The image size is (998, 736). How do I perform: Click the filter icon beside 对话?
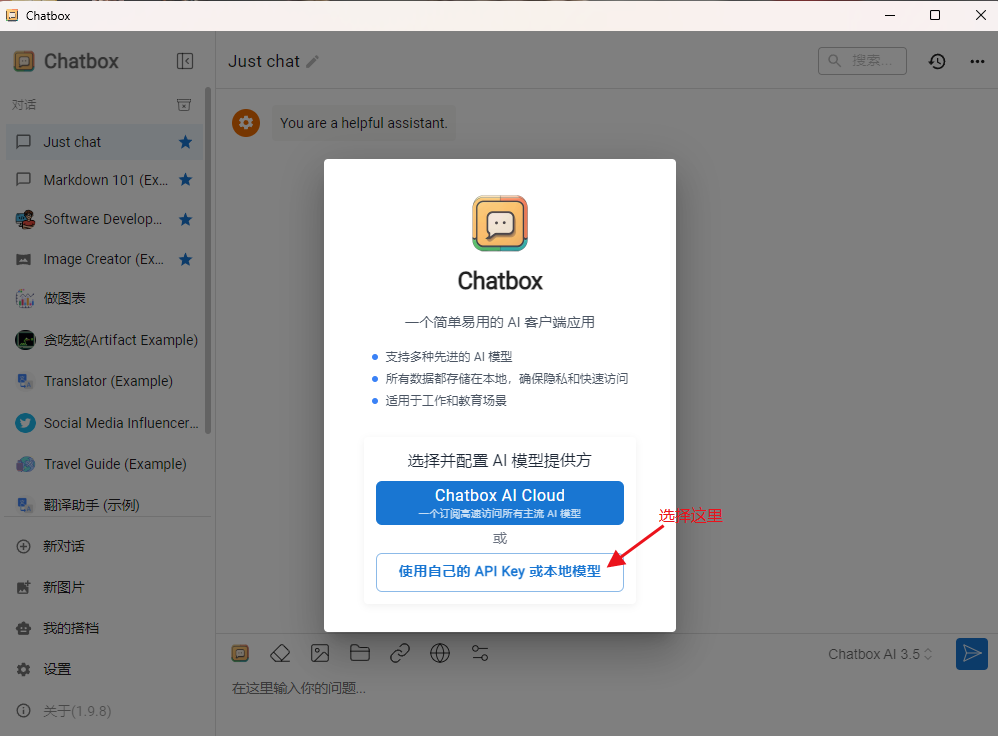pos(184,104)
